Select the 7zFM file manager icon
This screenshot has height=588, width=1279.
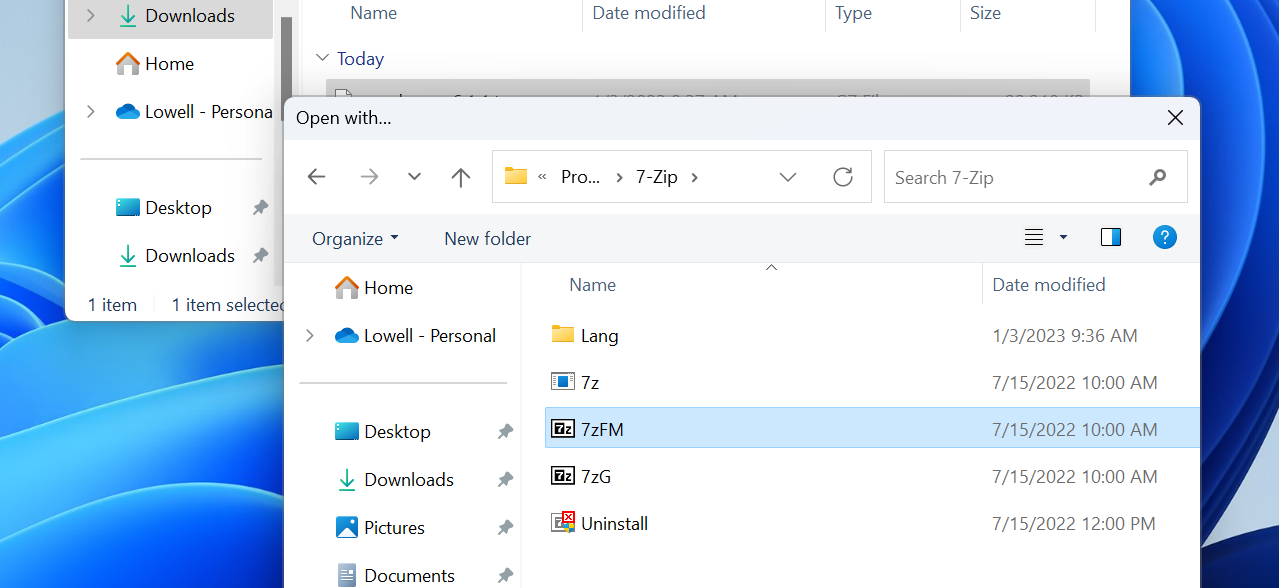tap(562, 429)
